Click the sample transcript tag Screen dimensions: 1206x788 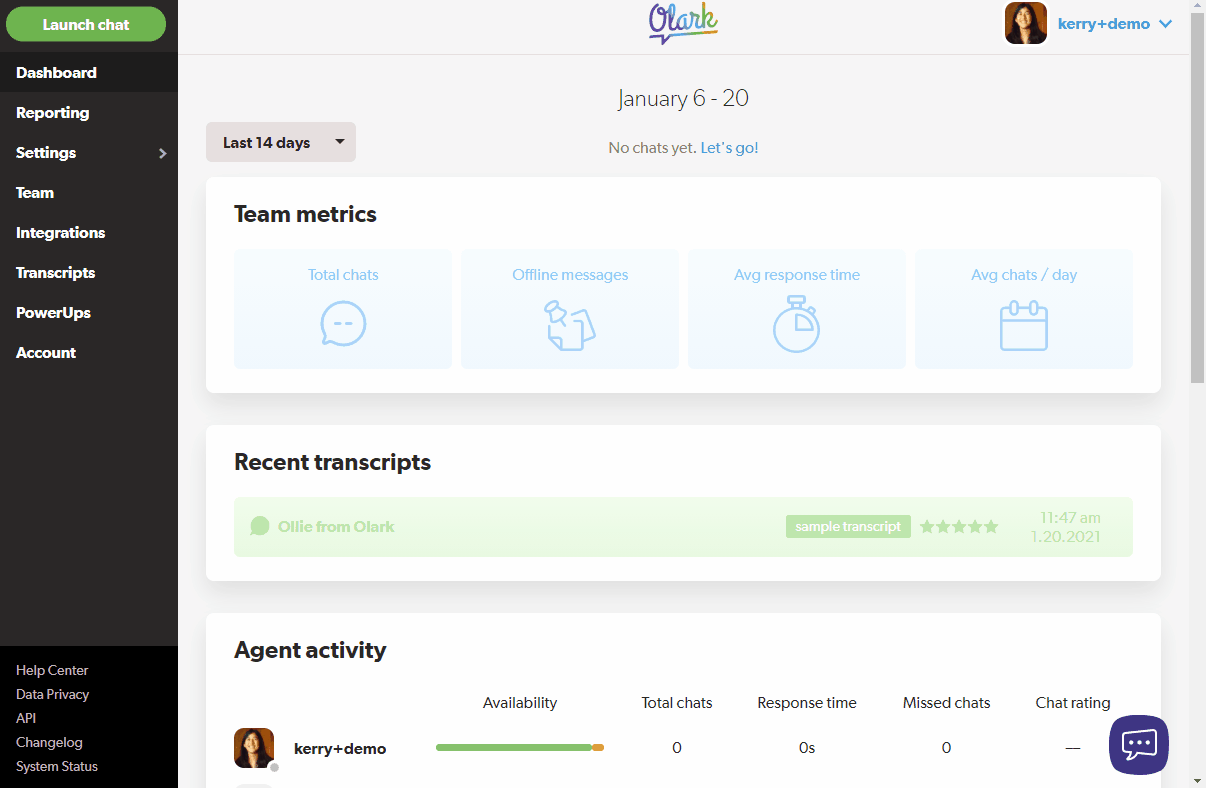848,526
